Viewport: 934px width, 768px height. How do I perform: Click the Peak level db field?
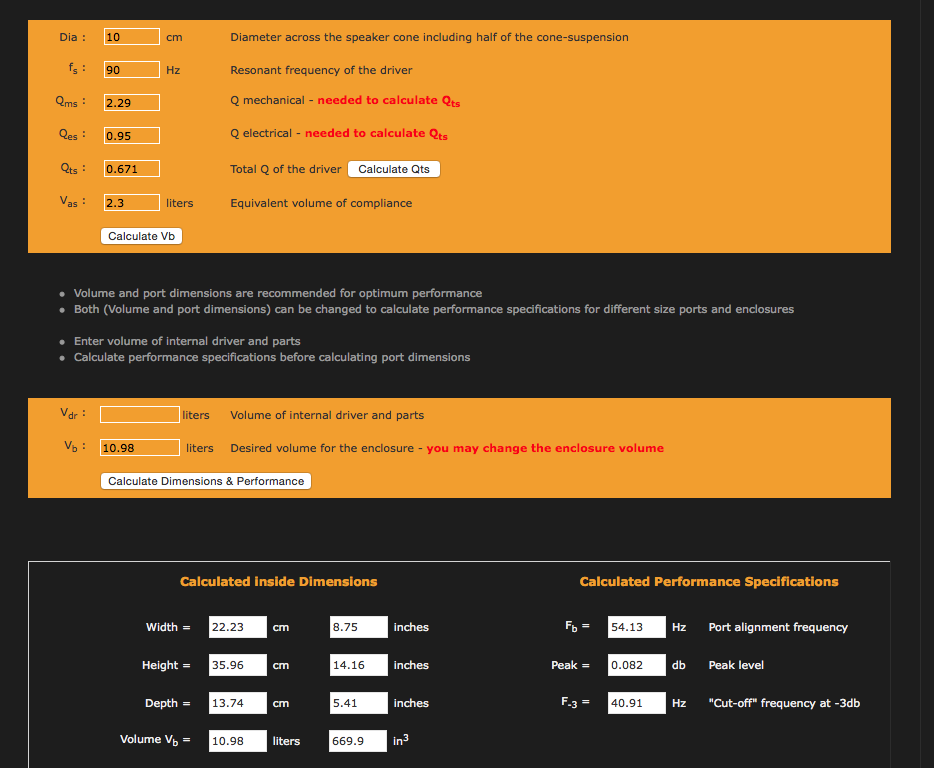point(637,665)
